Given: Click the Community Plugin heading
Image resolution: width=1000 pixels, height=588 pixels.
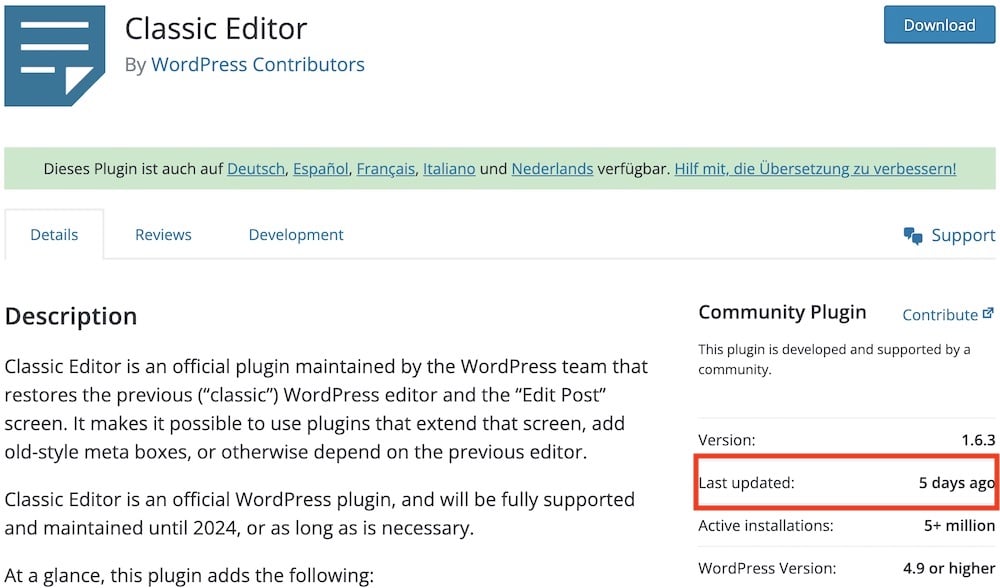Looking at the screenshot, I should (x=782, y=312).
